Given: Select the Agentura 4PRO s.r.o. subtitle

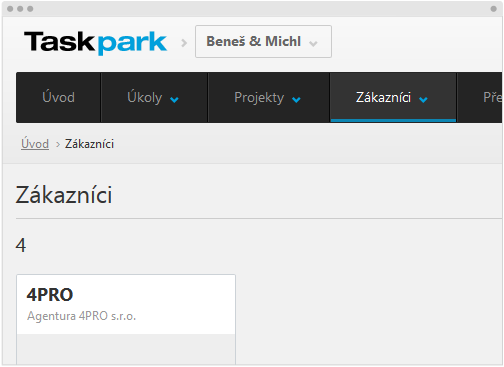Looking at the screenshot, I should click(x=82, y=316).
